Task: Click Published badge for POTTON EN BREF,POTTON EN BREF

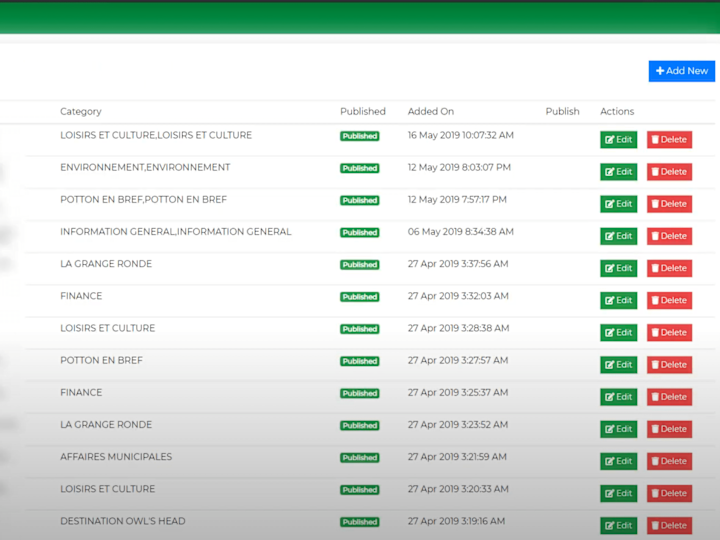Action: click(x=360, y=200)
